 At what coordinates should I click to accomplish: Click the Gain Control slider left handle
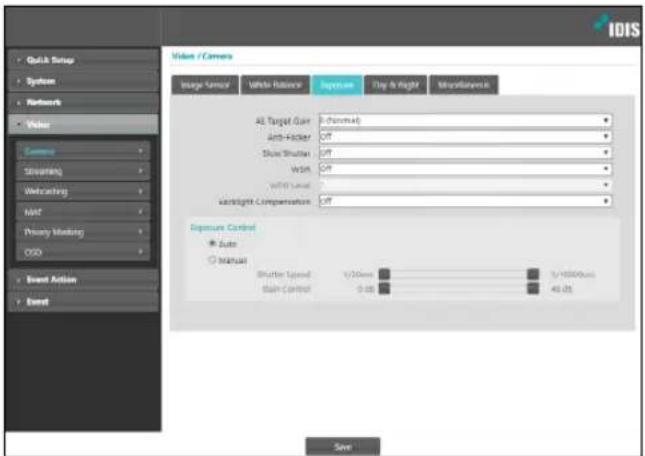pos(384,289)
